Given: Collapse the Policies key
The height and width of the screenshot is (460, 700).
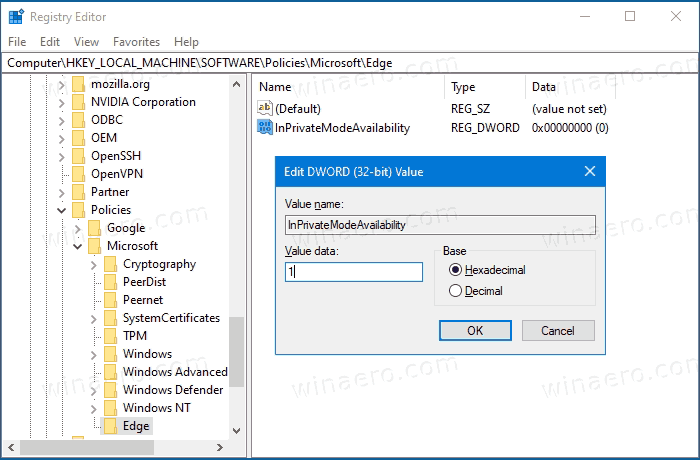Looking at the screenshot, I should 62,210.
